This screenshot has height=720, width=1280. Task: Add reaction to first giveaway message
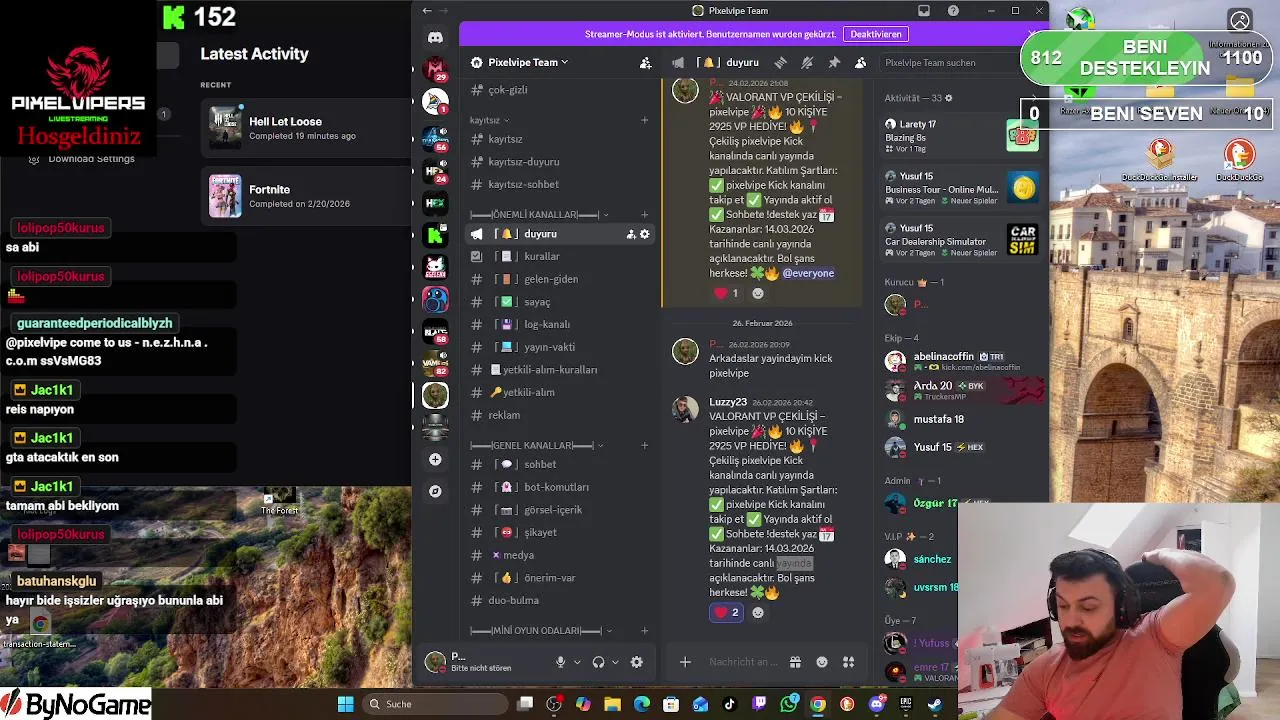click(757, 293)
